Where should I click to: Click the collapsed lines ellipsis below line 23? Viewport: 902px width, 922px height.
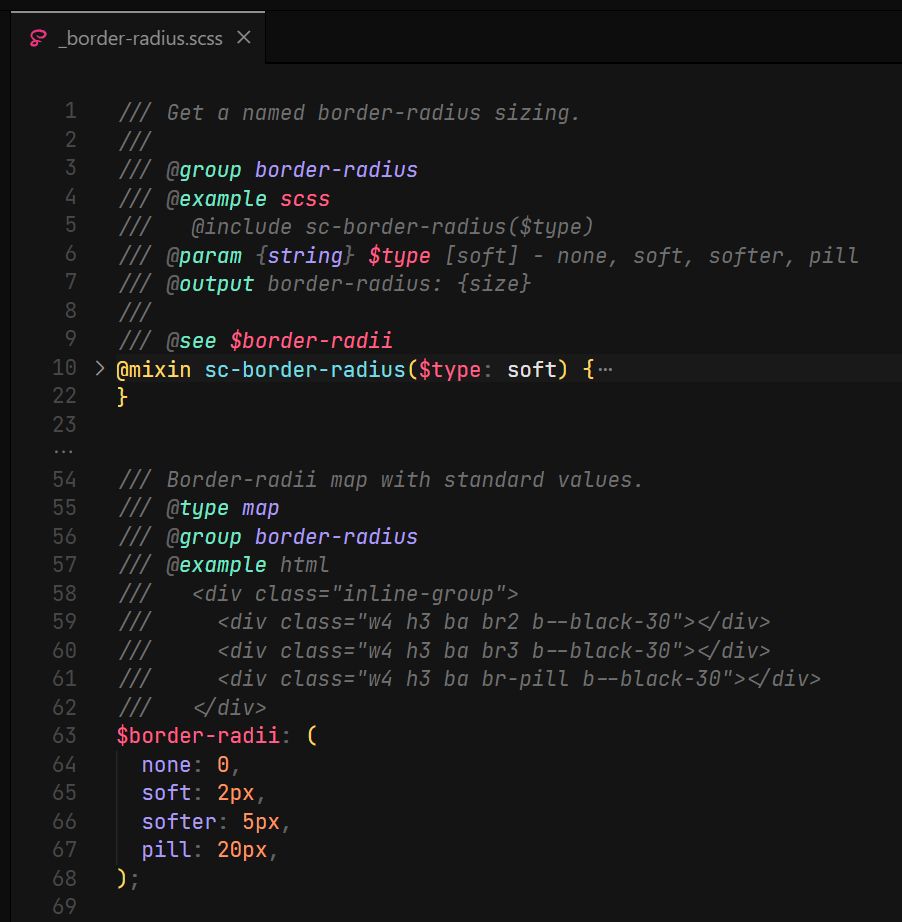point(63,452)
